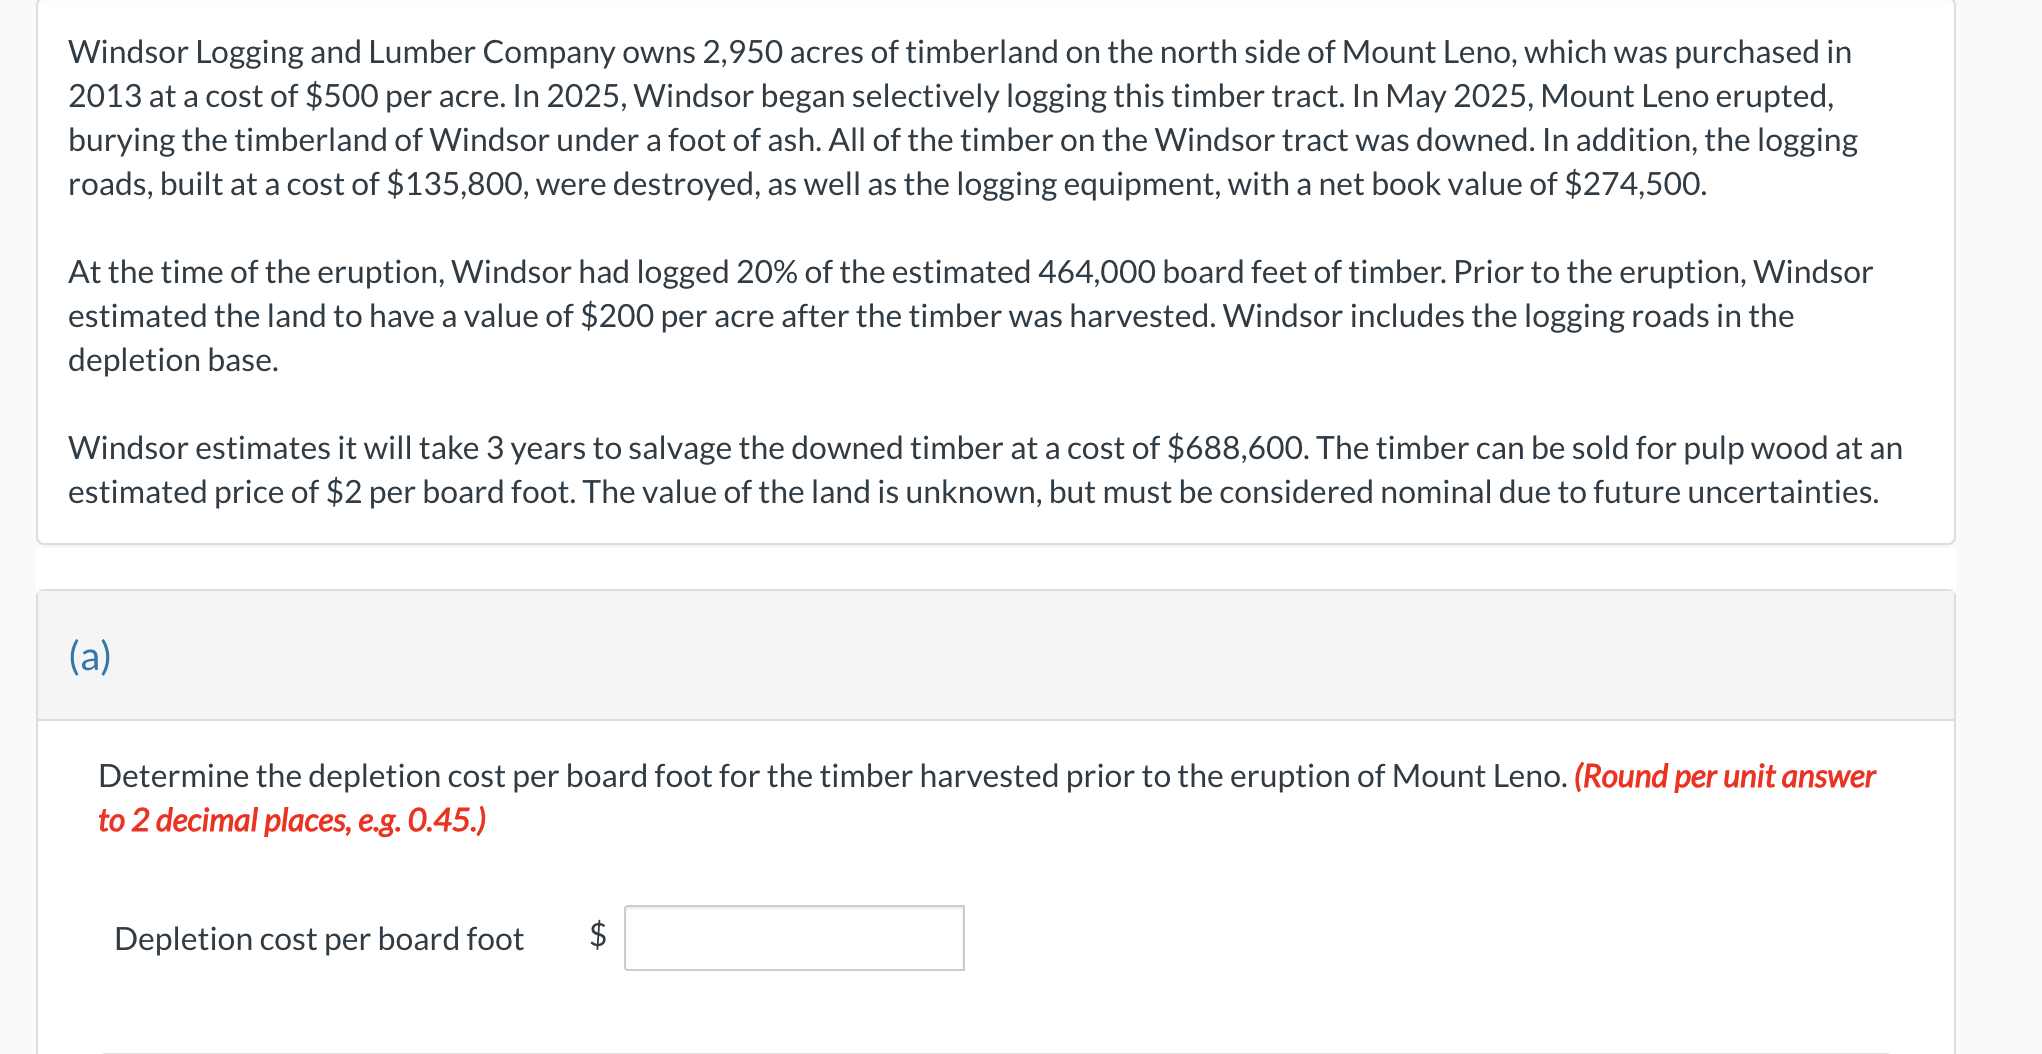Click the figure $688,600 in the text

(x=1233, y=448)
